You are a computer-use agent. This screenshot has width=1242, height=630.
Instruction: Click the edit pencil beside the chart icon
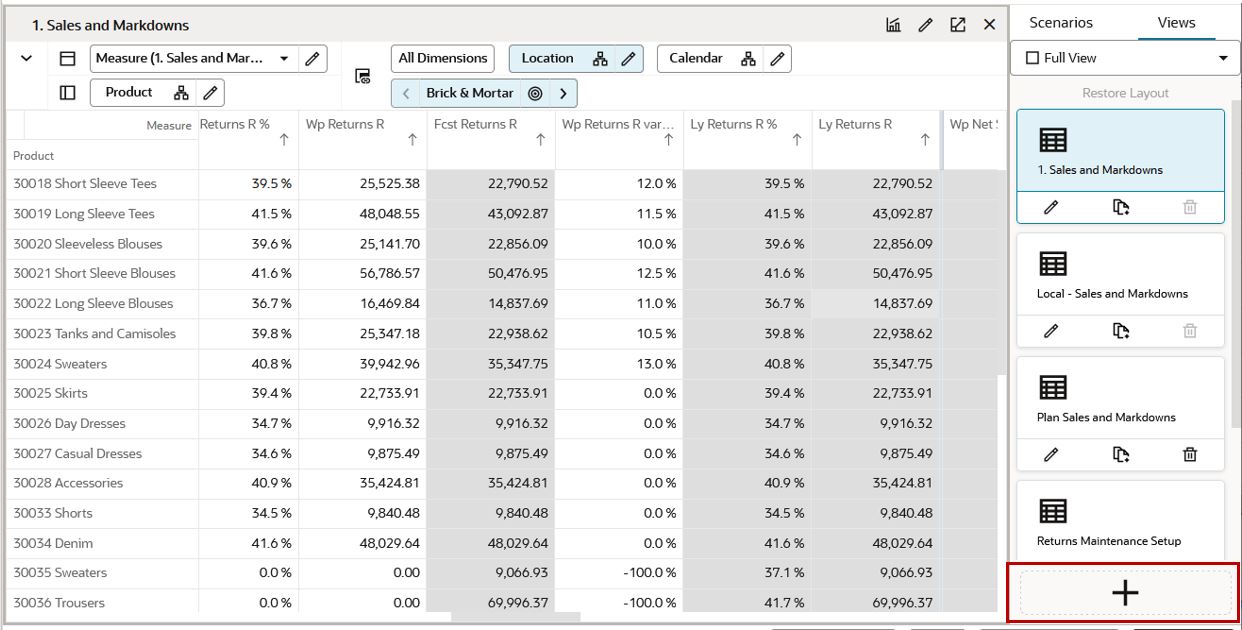(925, 25)
